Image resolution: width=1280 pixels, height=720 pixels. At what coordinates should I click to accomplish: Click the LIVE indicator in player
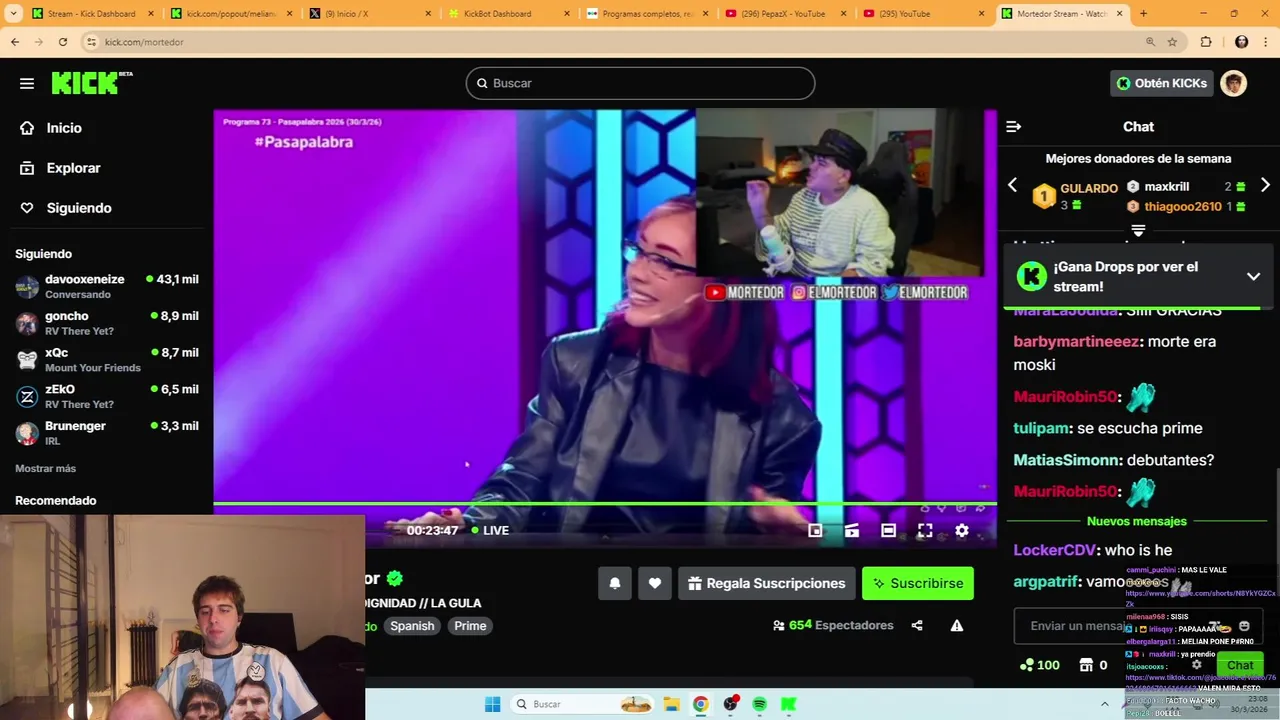[x=490, y=531]
